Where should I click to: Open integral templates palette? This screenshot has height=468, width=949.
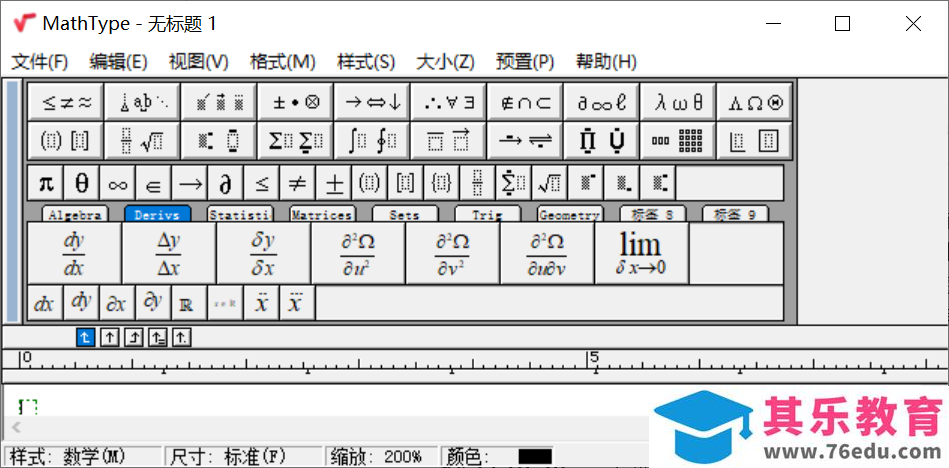coord(372,141)
